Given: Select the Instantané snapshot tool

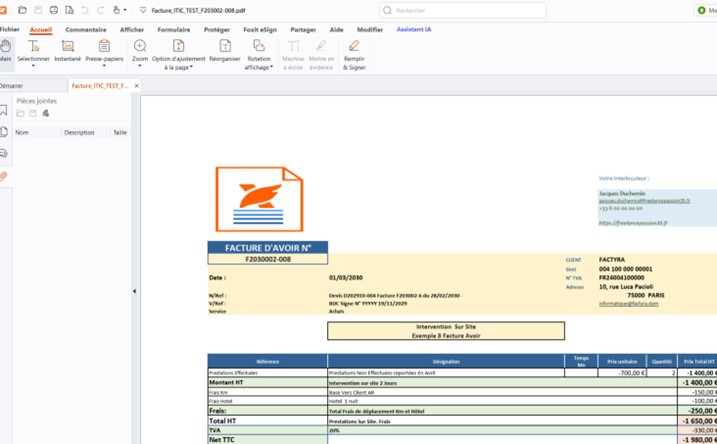Looking at the screenshot, I should coord(68,51).
